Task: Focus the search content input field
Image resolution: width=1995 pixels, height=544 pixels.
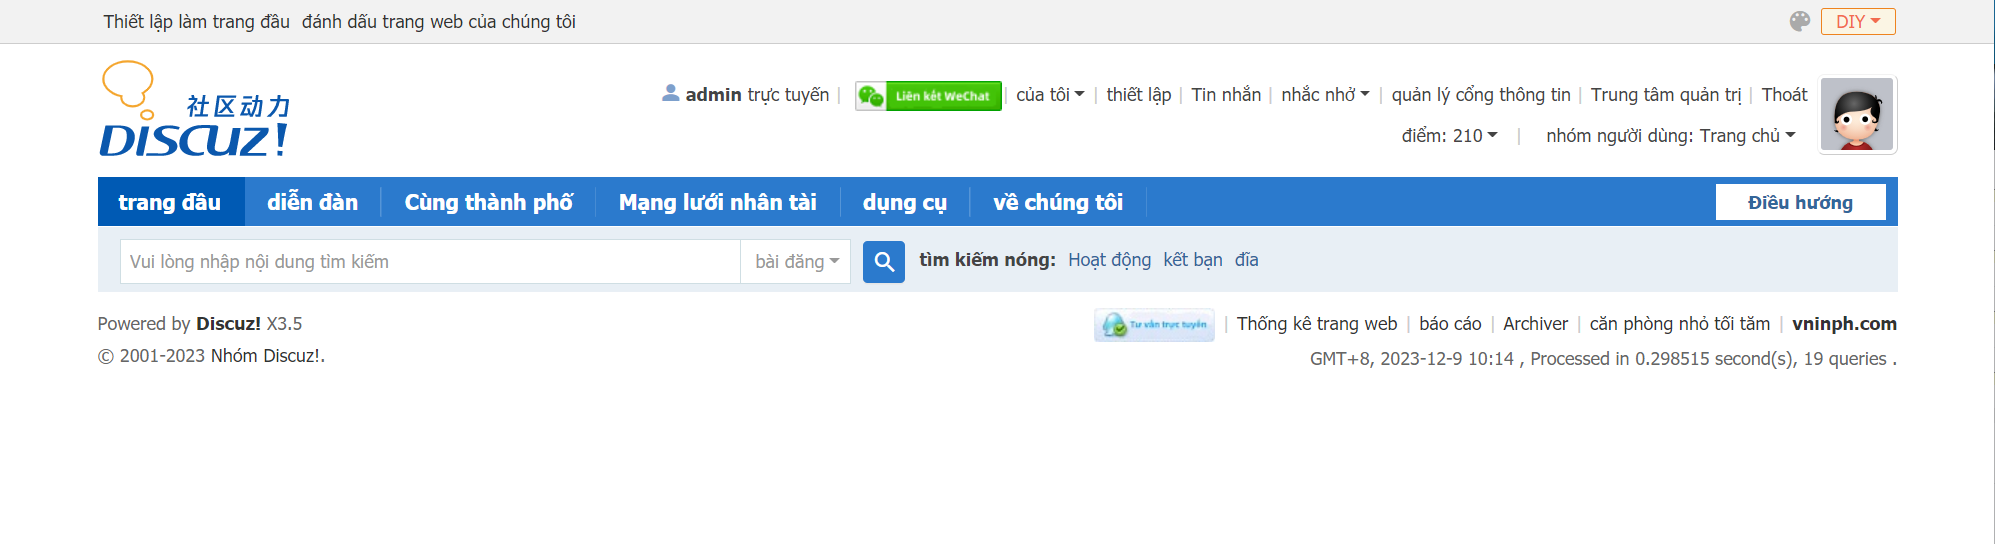Action: point(430,262)
